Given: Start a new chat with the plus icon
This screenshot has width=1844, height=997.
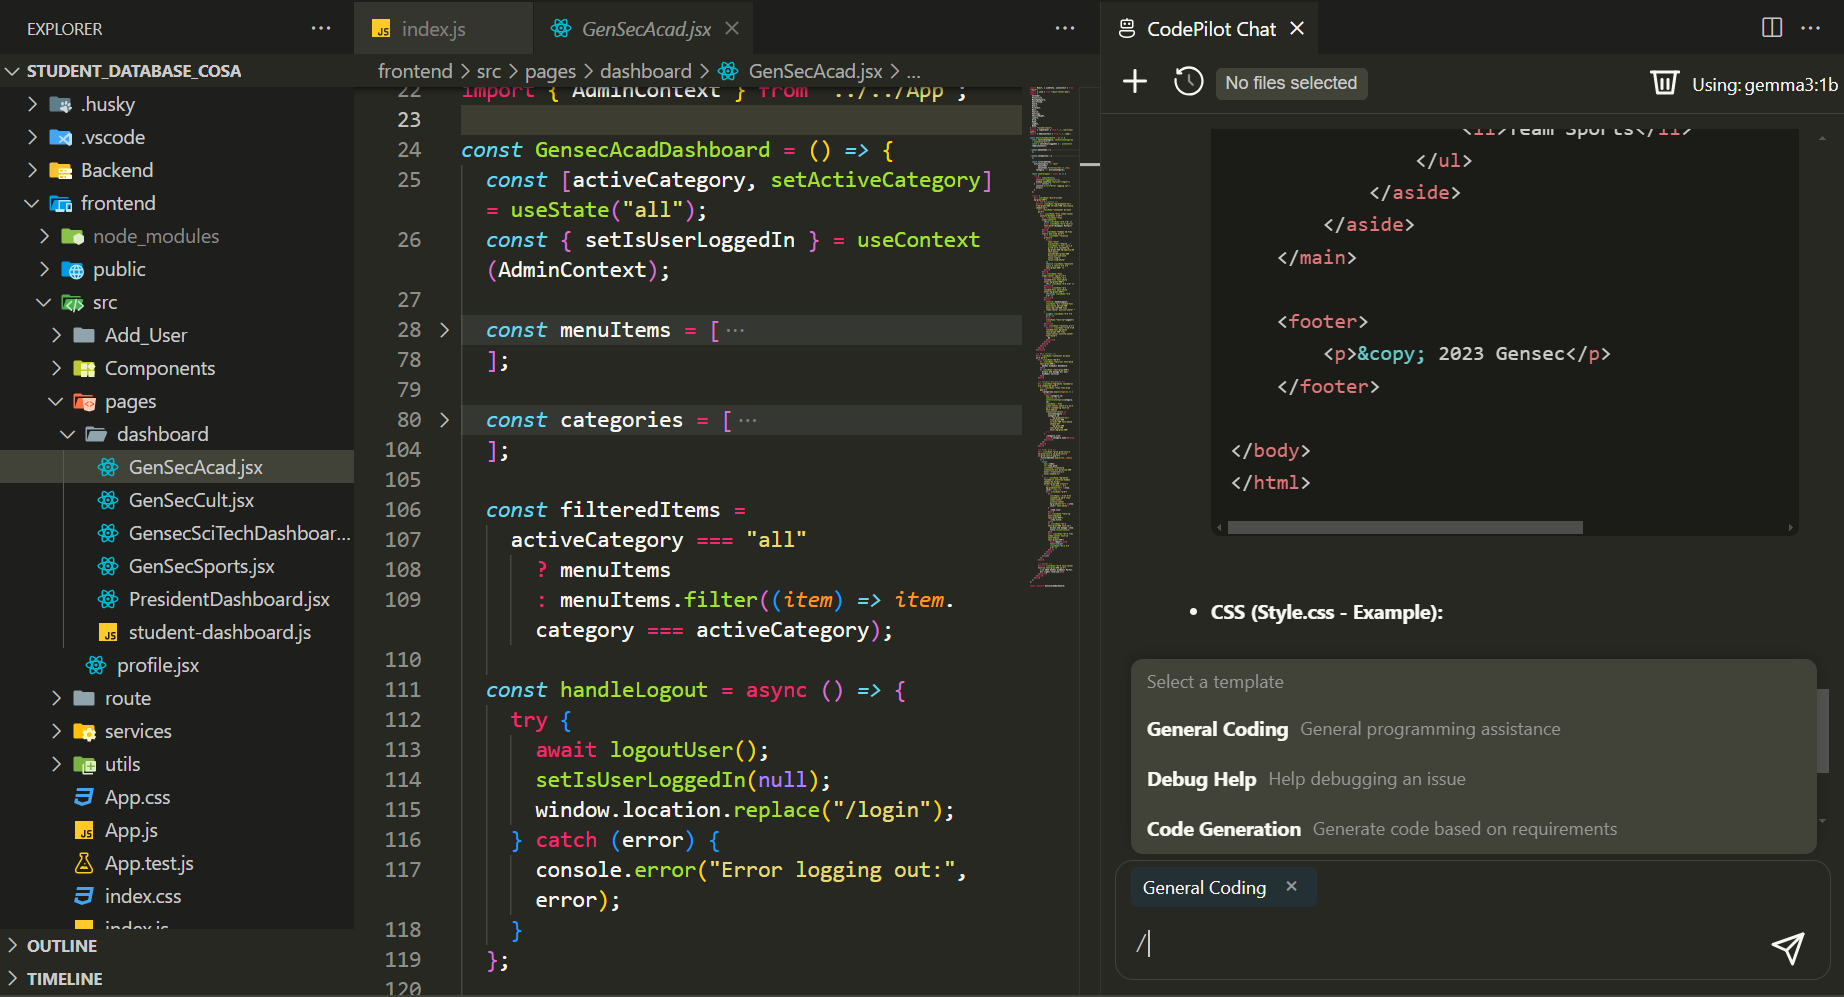Looking at the screenshot, I should [1135, 81].
